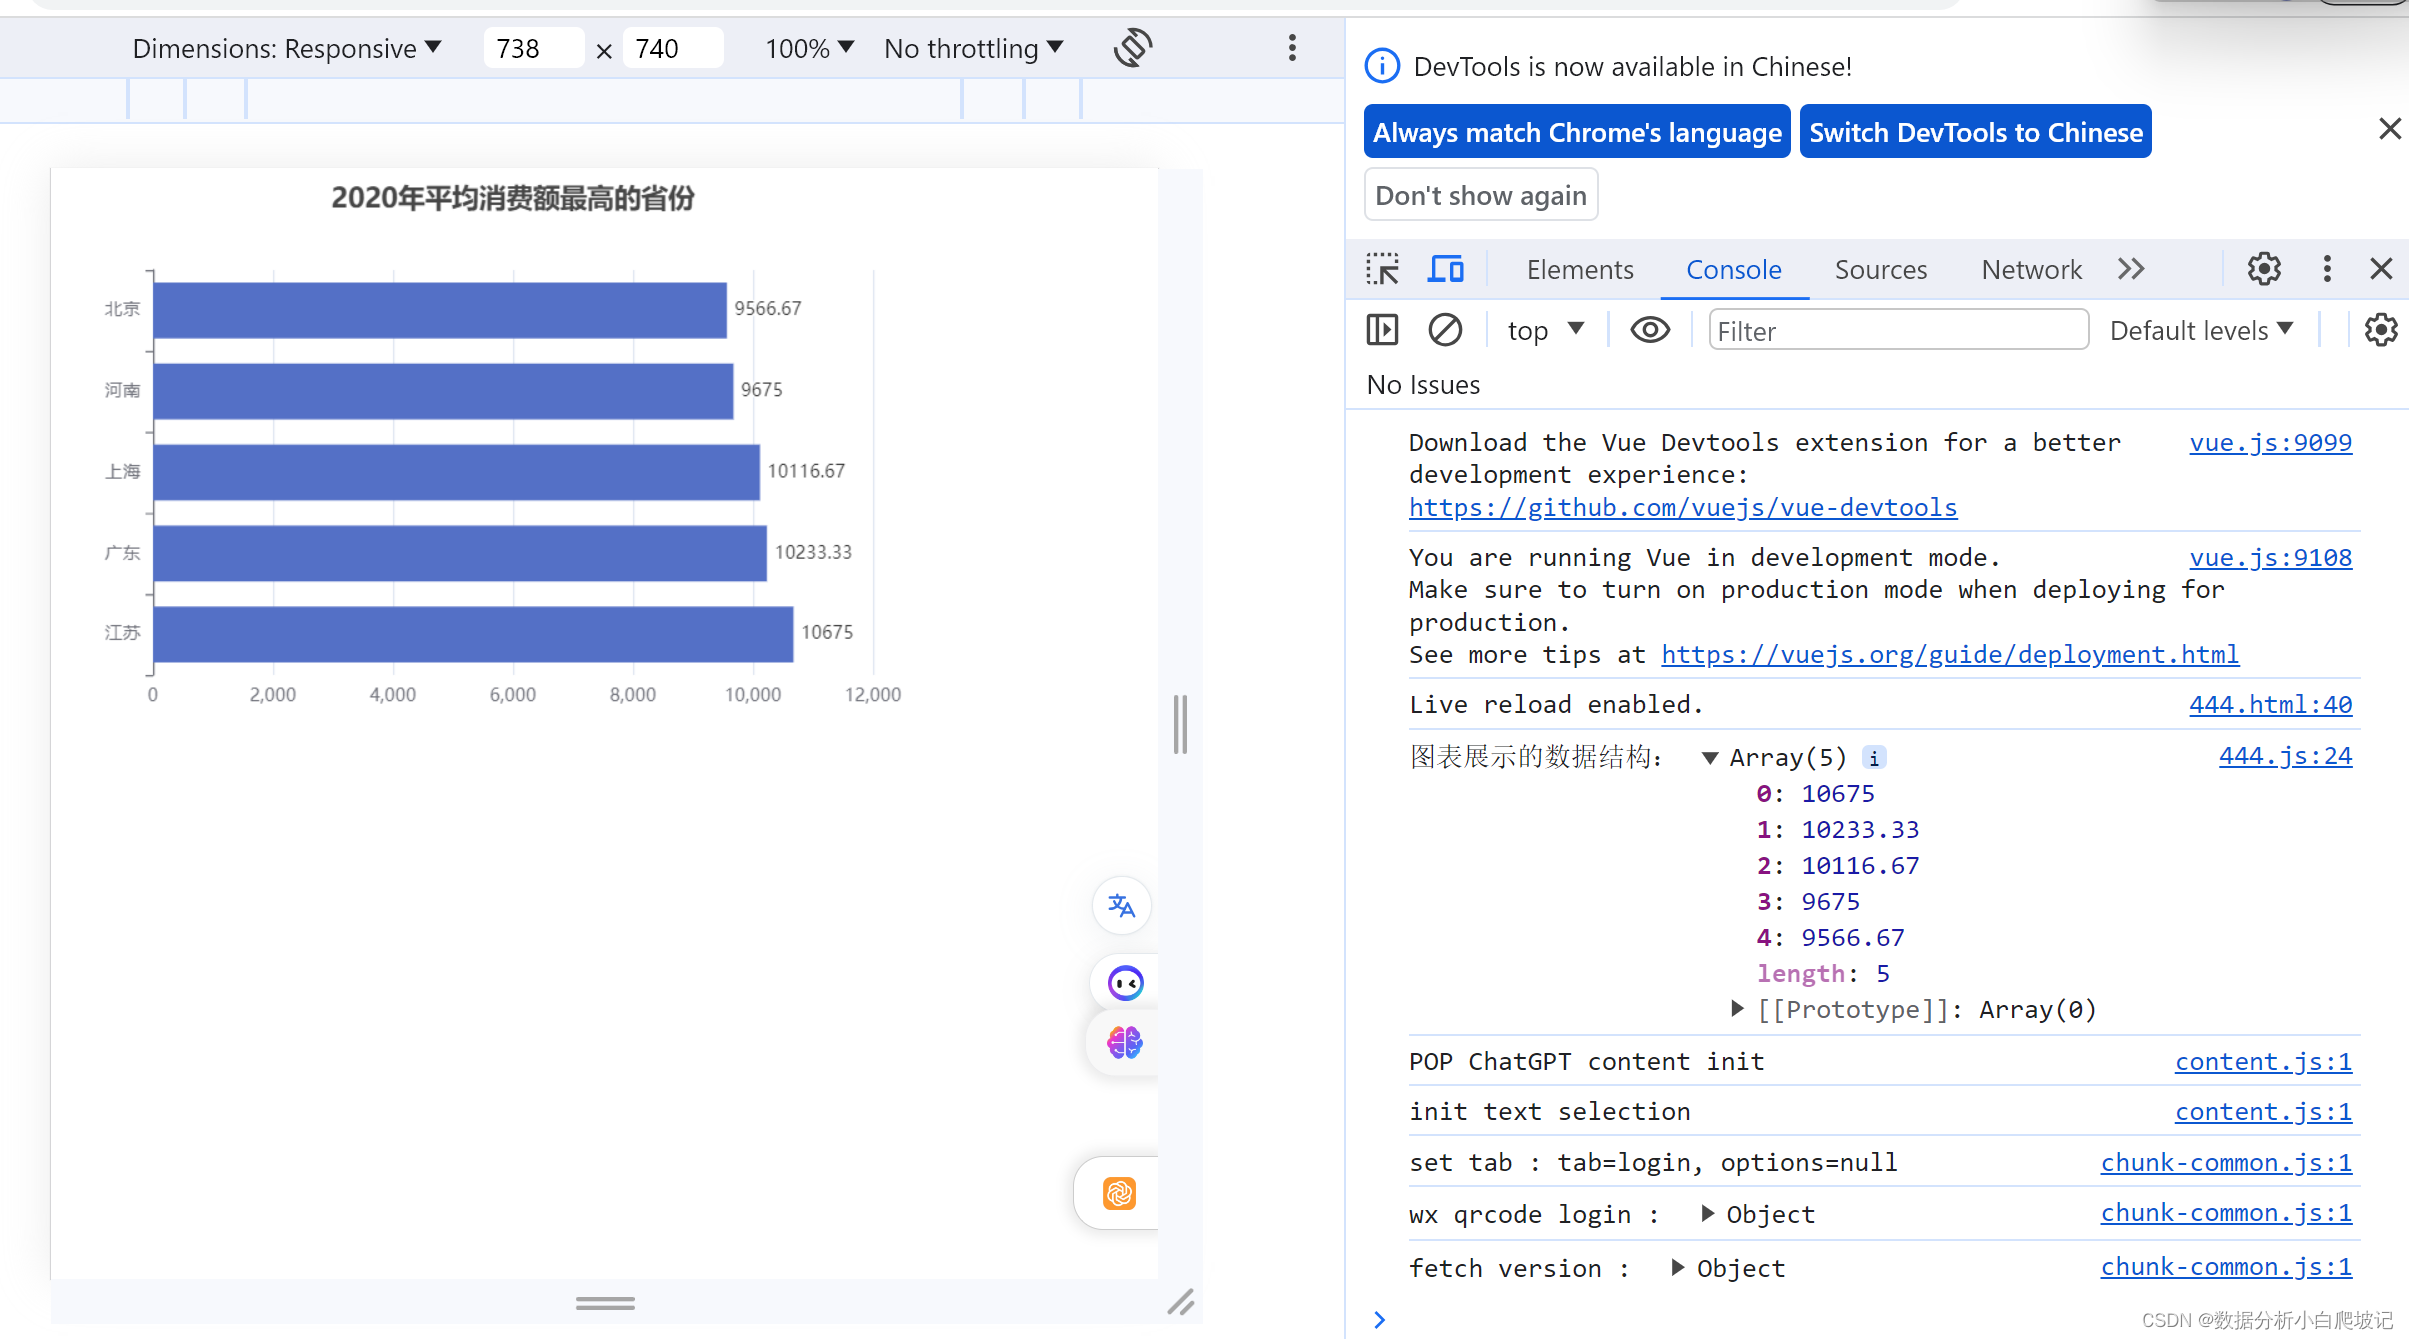This screenshot has height=1339, width=2409.
Task: Dismiss the language notification bar
Action: click(x=2389, y=129)
